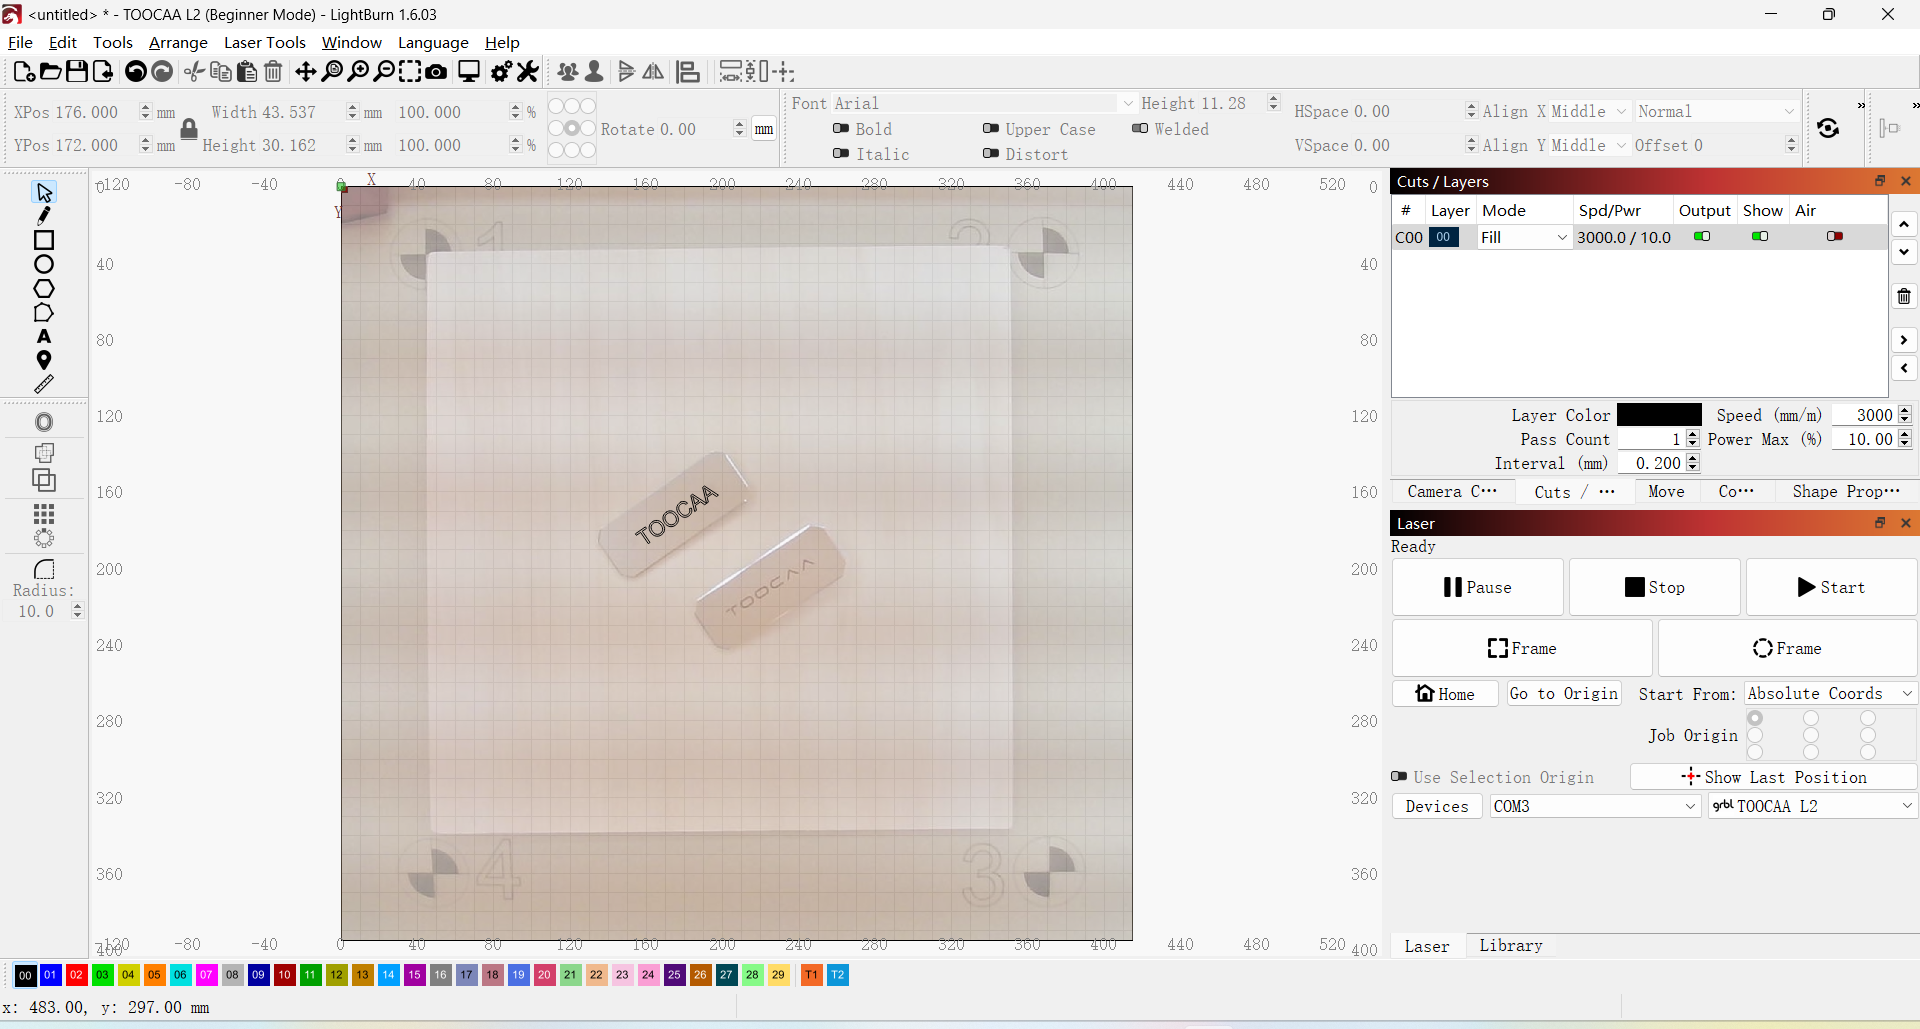Toggle the Upper Case switch
The image size is (1920, 1029).
point(991,129)
